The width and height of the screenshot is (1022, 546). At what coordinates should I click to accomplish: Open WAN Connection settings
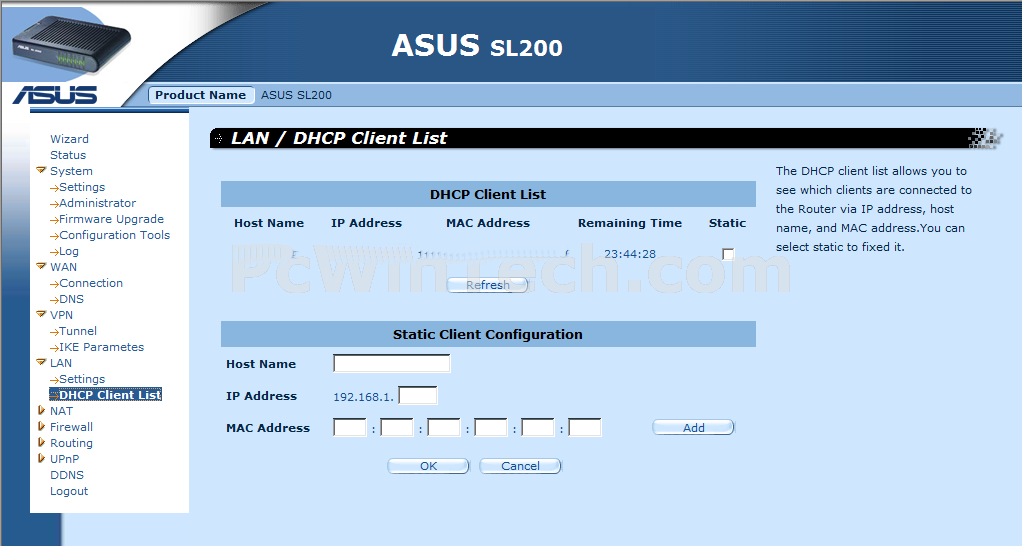click(x=91, y=283)
